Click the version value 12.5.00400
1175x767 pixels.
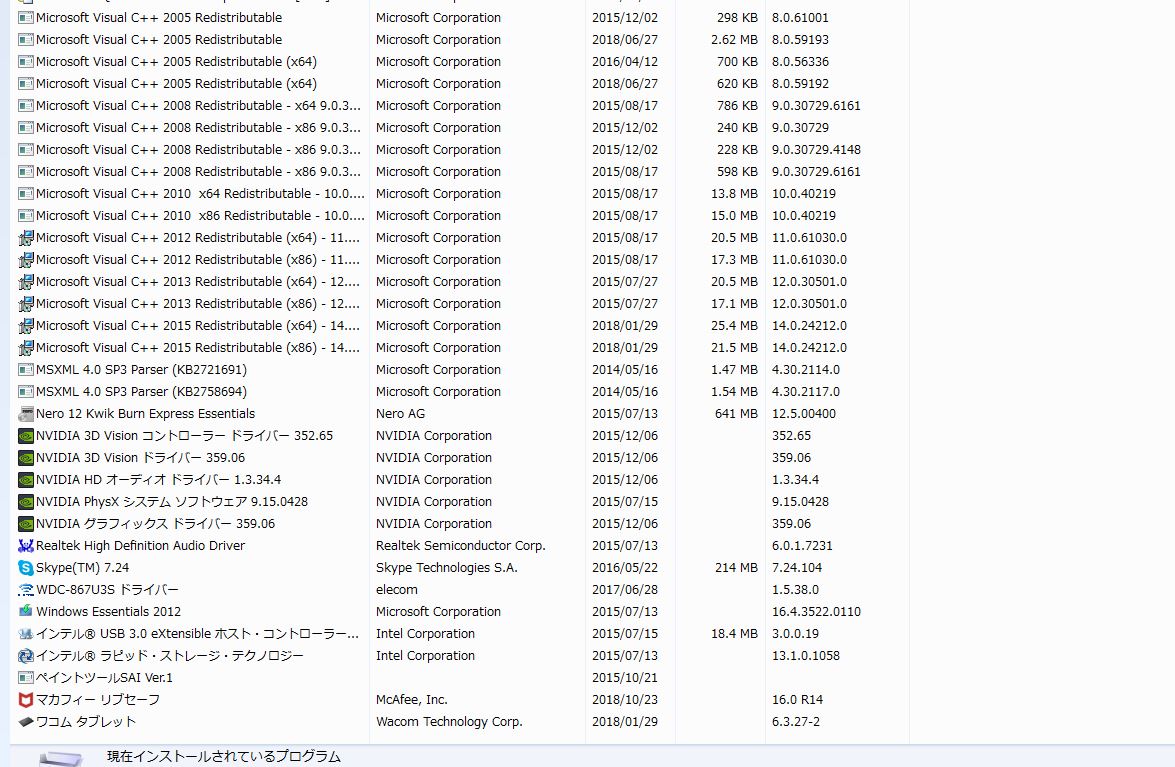tap(803, 413)
